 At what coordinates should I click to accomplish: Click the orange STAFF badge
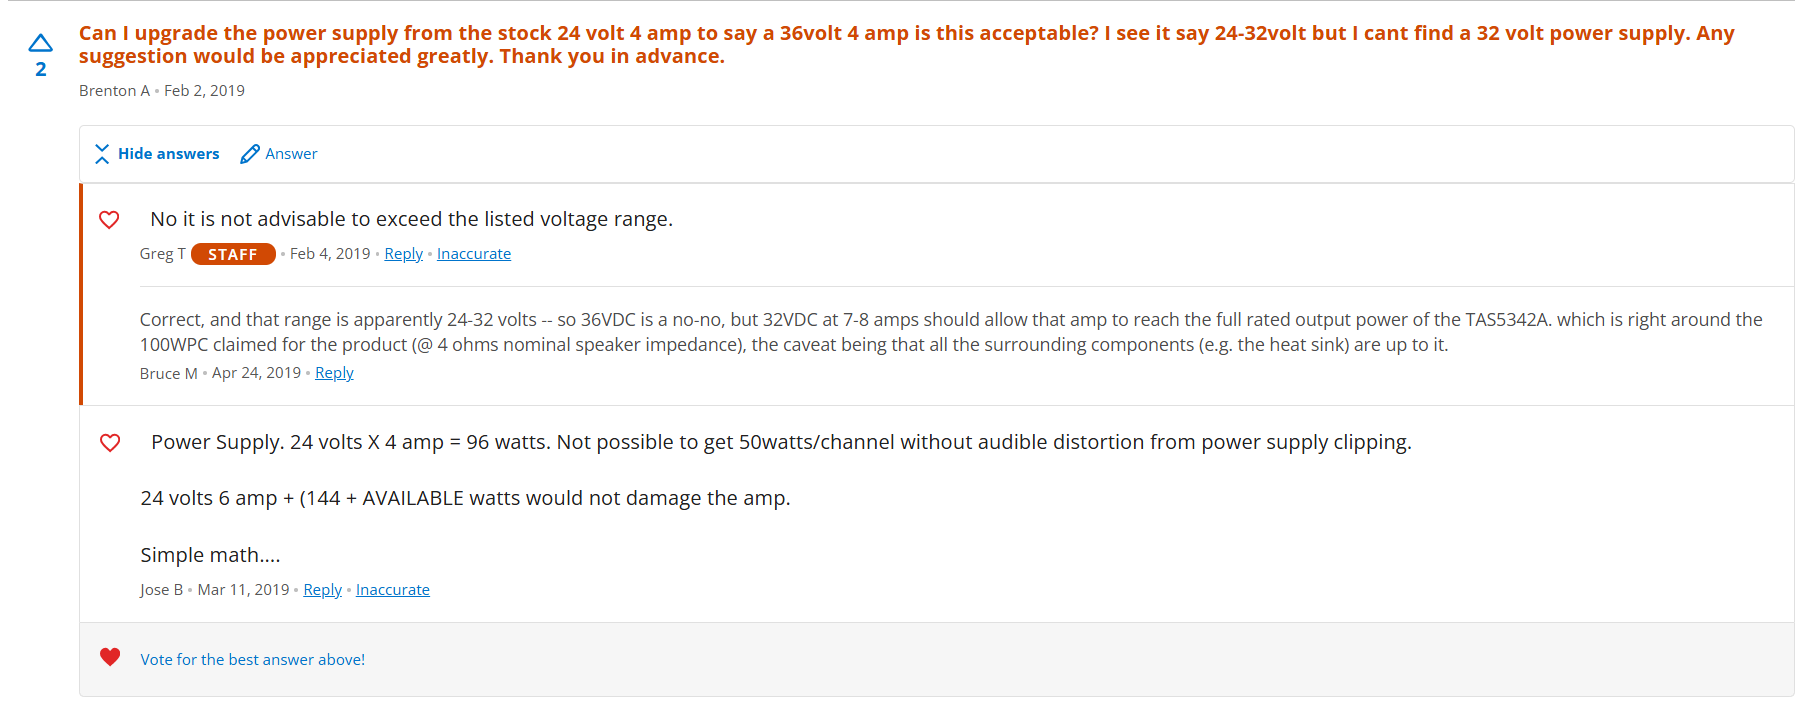[233, 254]
